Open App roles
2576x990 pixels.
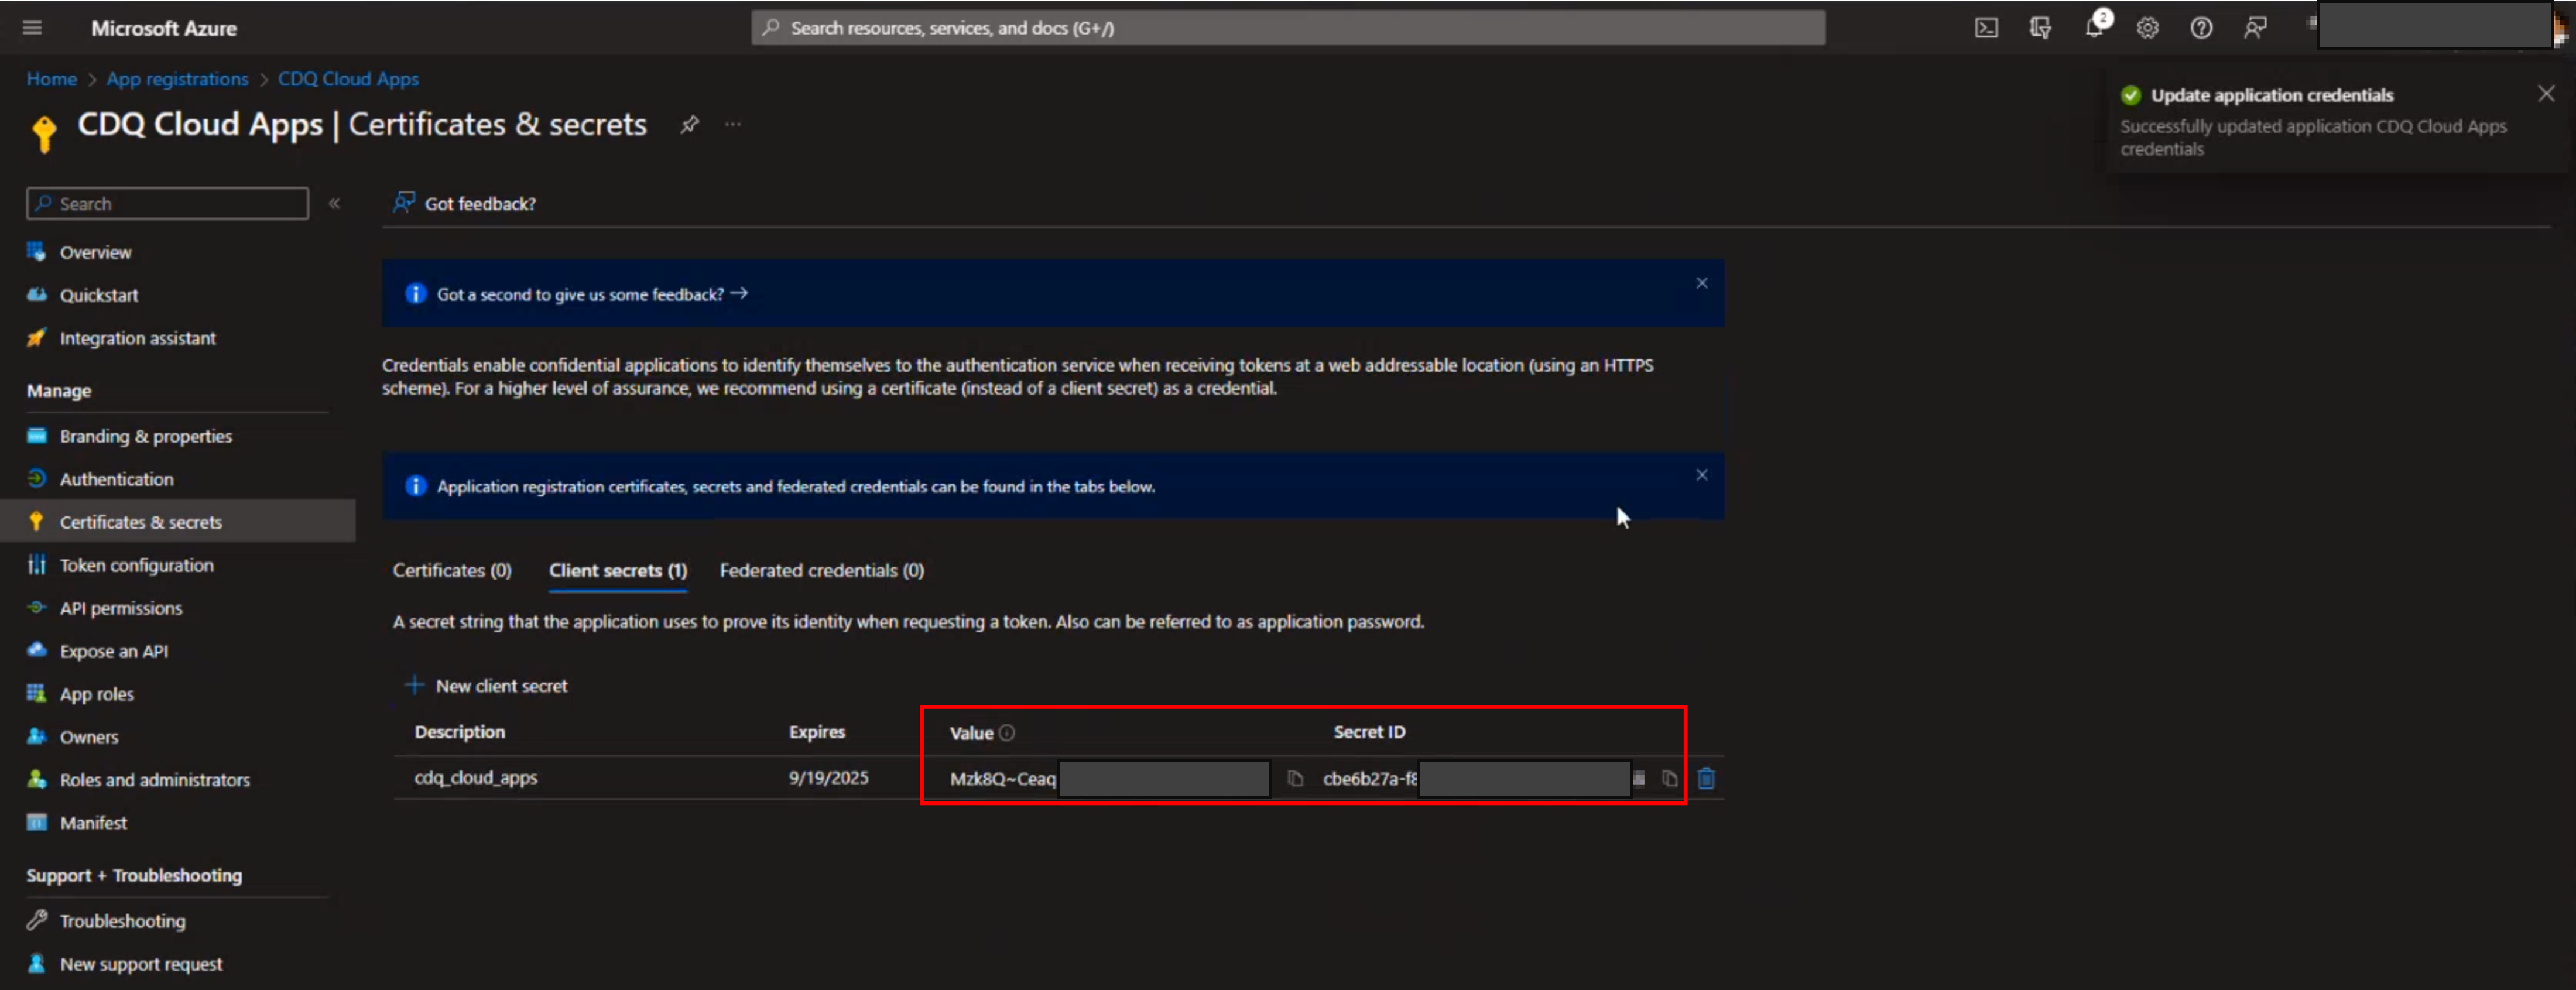coord(96,694)
